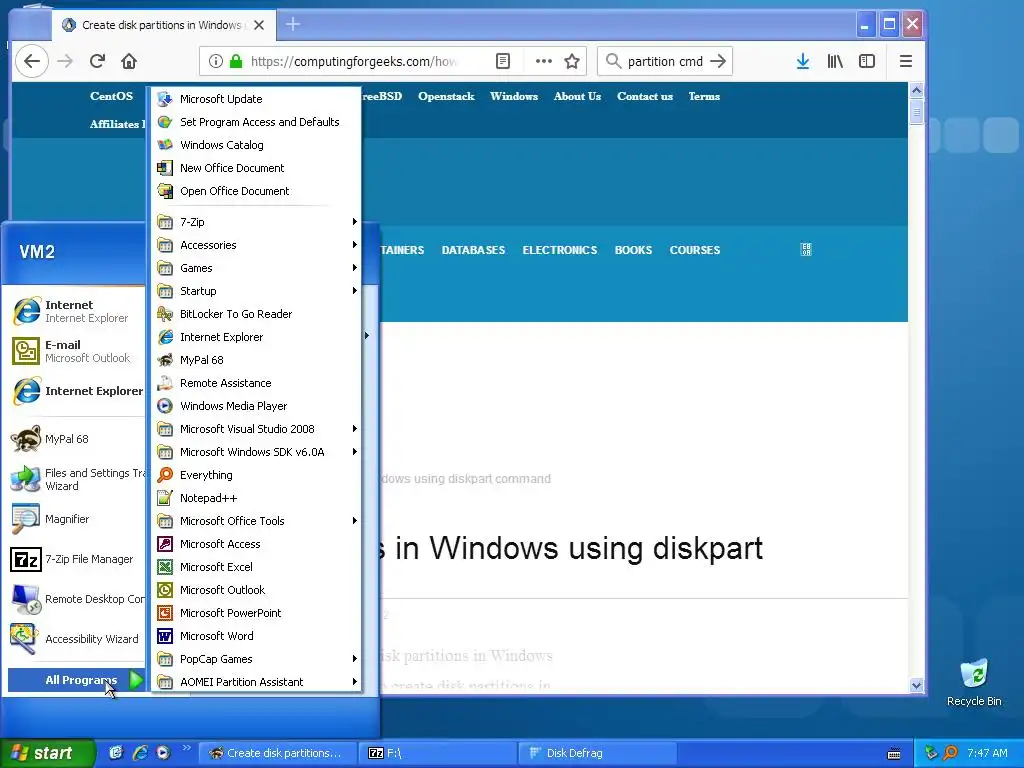
Task: Reload the page with the refresh icon
Action: (x=97, y=61)
